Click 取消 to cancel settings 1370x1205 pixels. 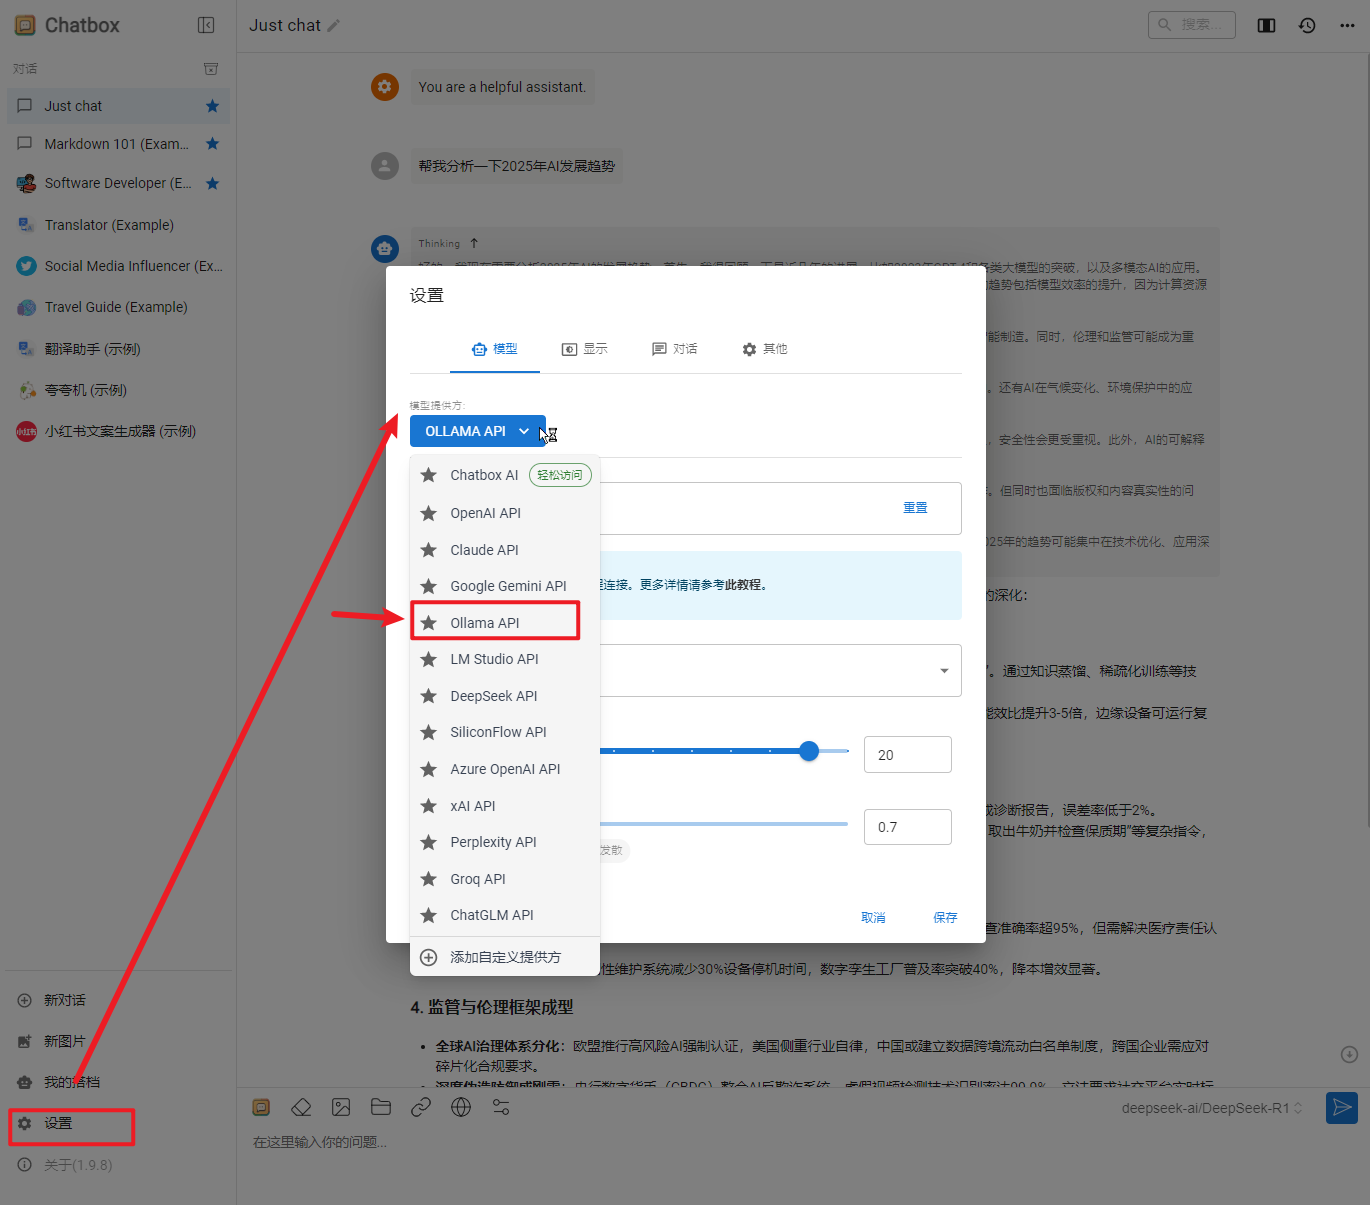pos(873,918)
